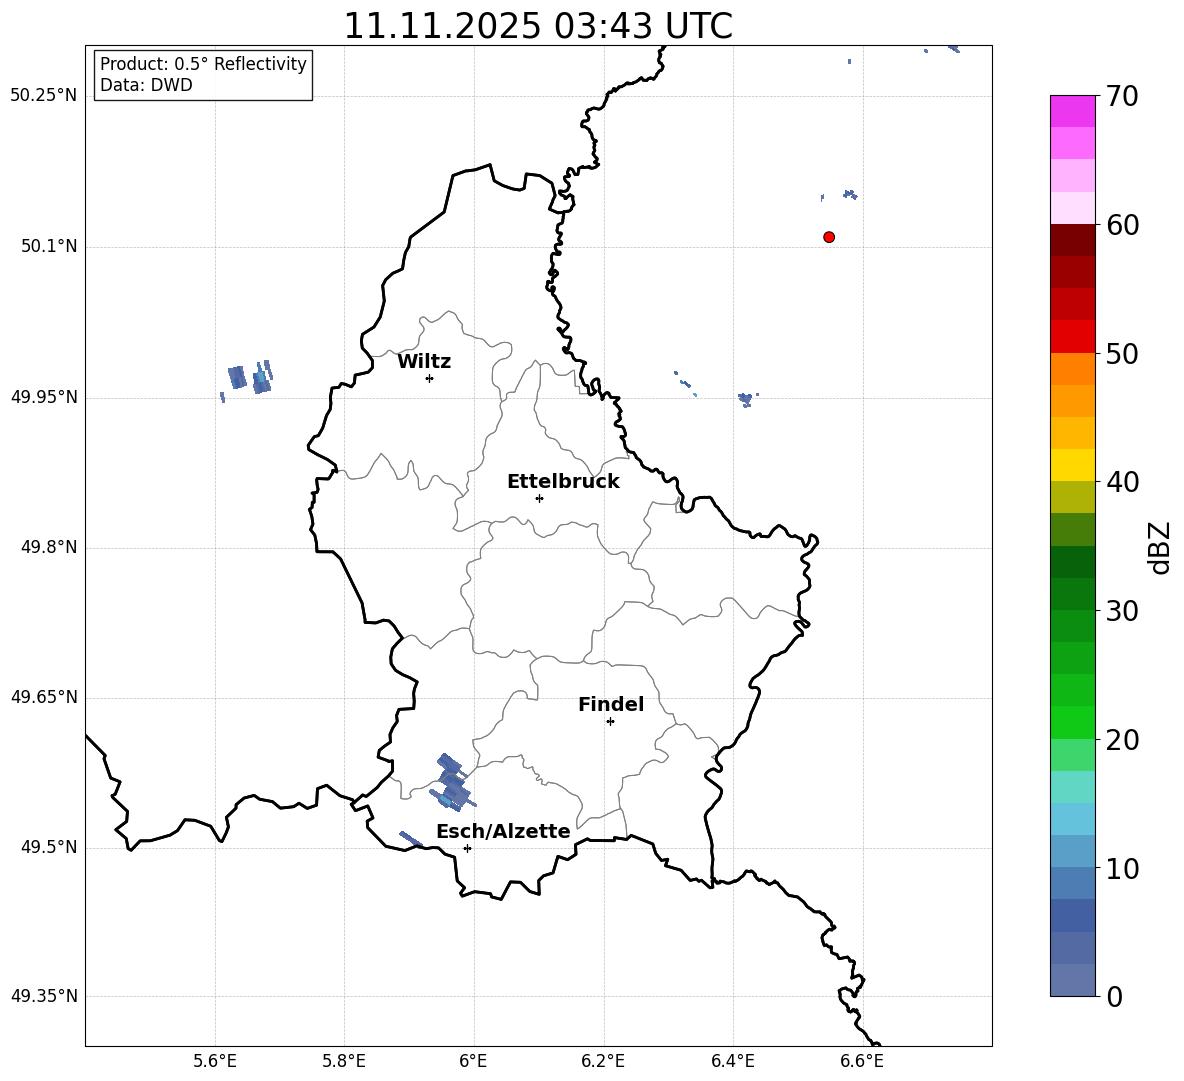Click the Findel station cross marker
Viewport: 1184px width, 1081px height.
[610, 722]
